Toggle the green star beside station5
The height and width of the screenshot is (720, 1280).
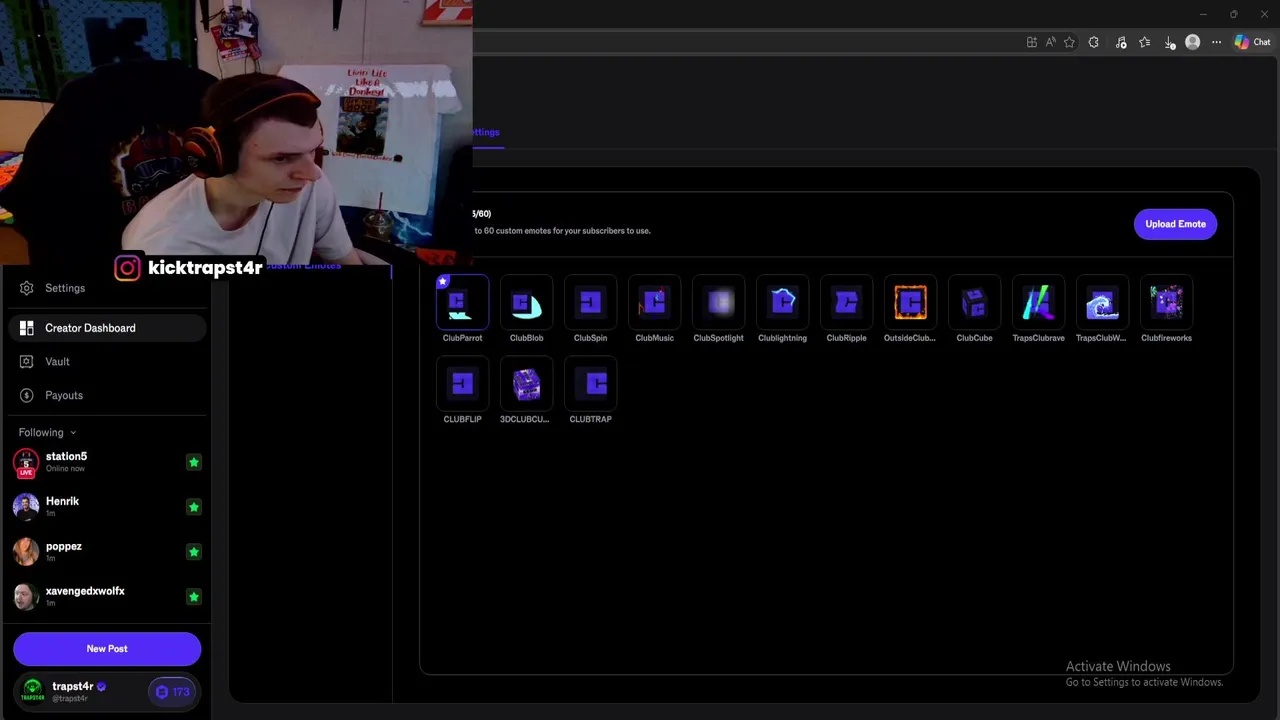tap(193, 462)
